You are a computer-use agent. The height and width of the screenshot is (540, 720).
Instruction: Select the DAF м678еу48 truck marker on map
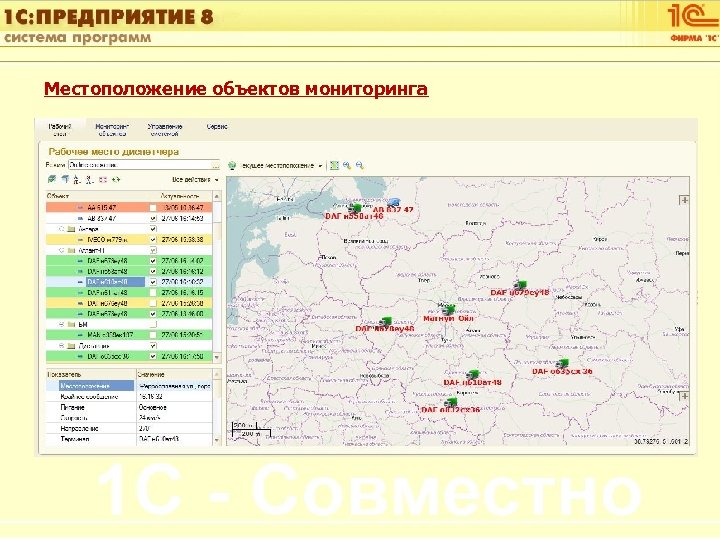point(385,321)
